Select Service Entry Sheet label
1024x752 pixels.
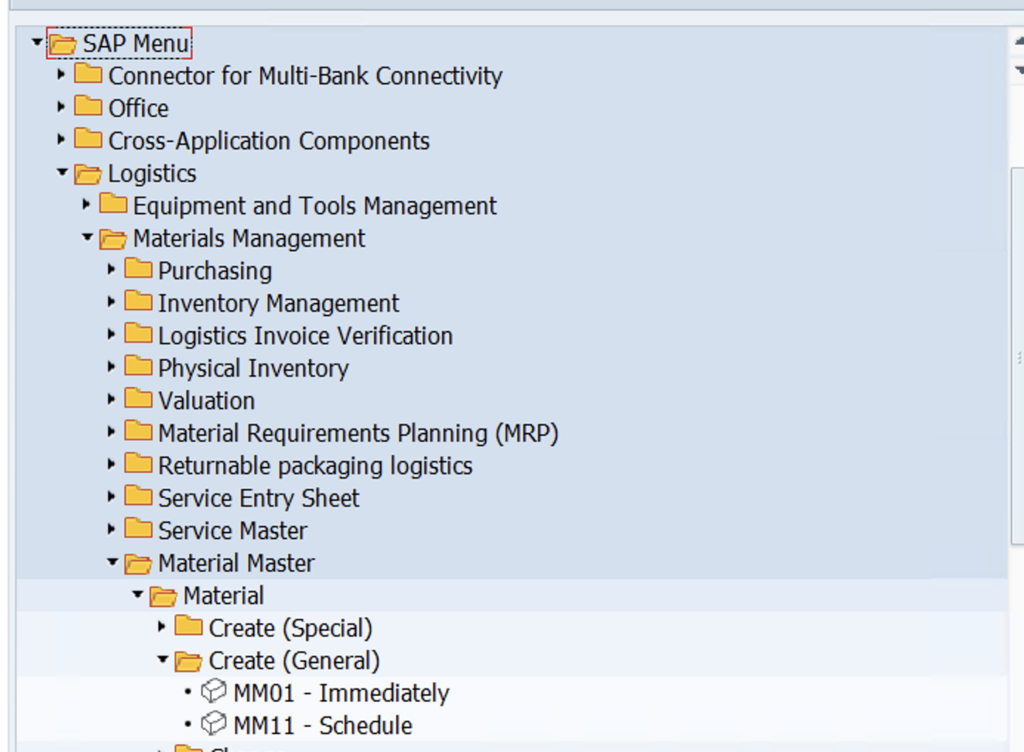[259, 499]
